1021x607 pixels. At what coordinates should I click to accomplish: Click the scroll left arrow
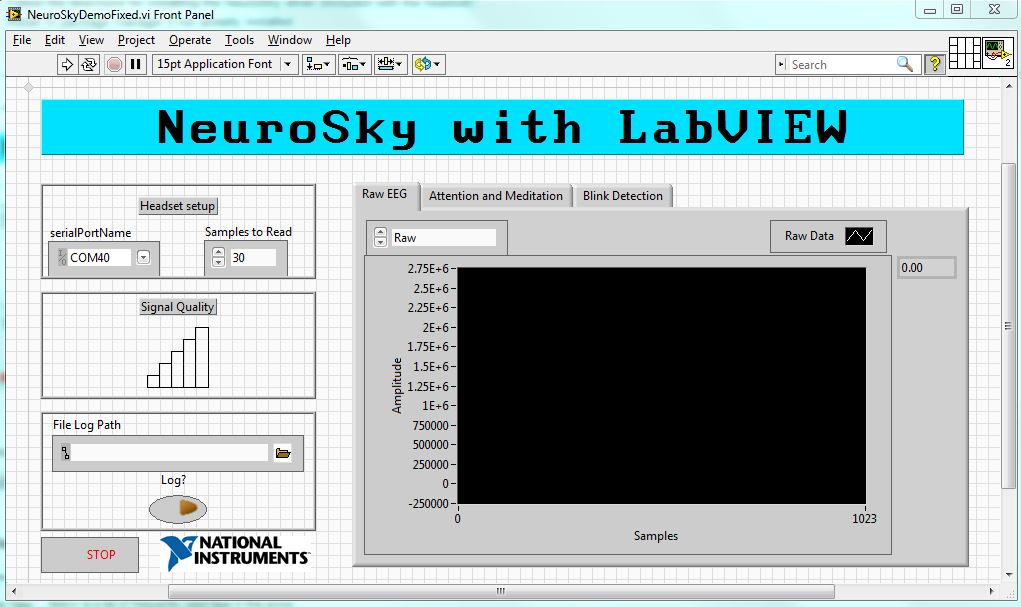pos(14,591)
